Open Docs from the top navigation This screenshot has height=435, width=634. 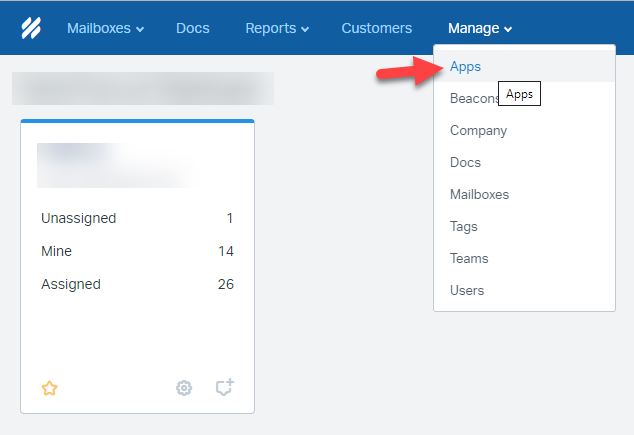tap(193, 28)
